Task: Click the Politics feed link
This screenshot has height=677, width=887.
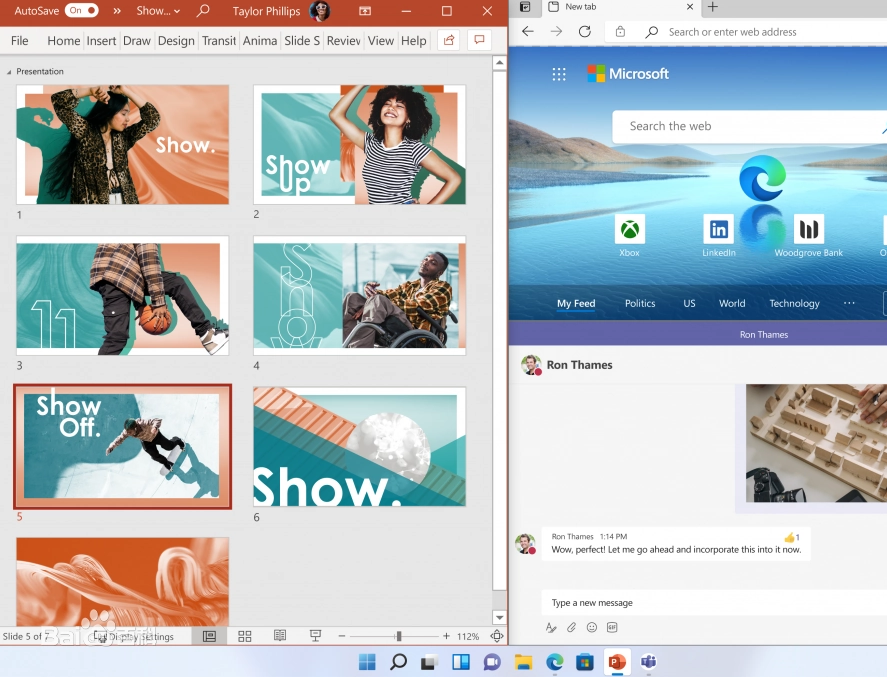Action: coord(640,304)
